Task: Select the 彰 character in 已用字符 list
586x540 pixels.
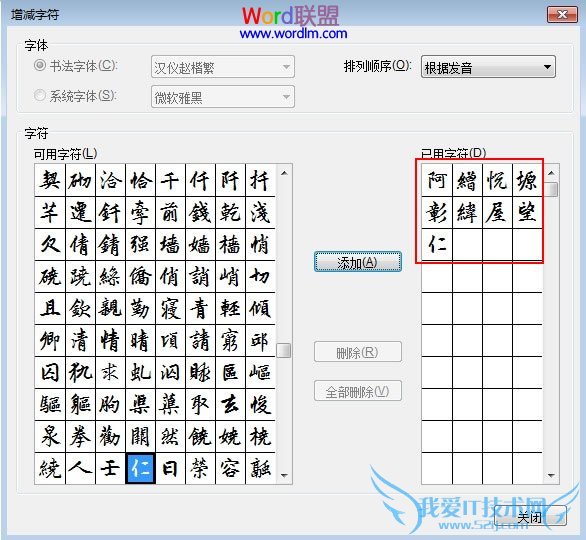Action: click(437, 212)
